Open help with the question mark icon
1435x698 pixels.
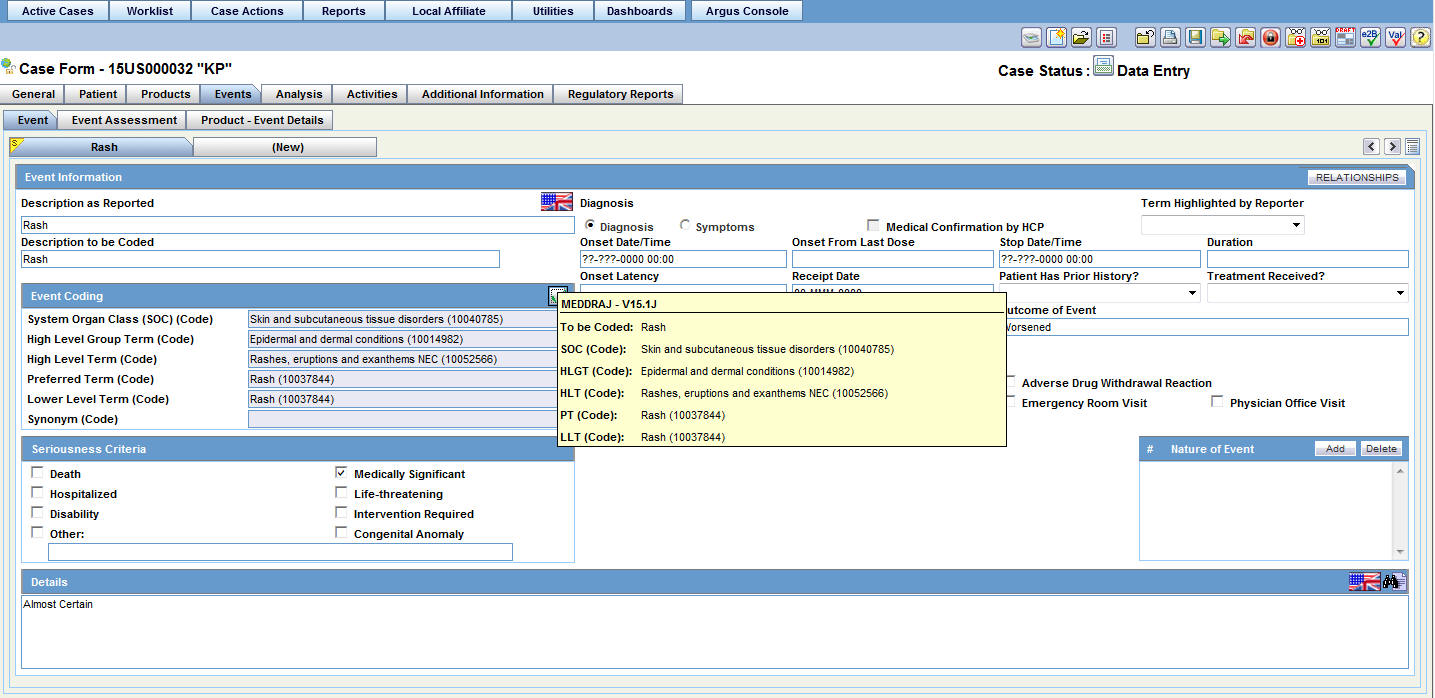(x=1420, y=38)
